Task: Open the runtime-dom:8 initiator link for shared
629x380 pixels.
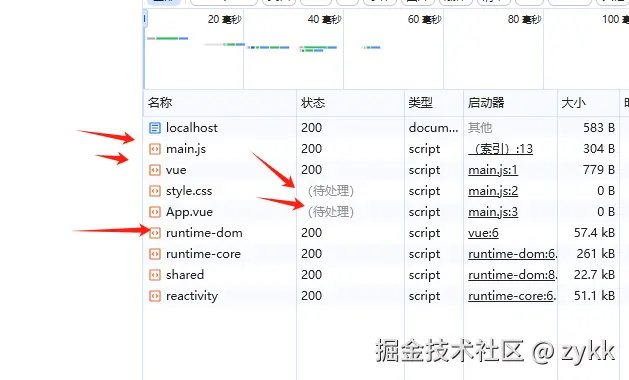Action: [512, 275]
